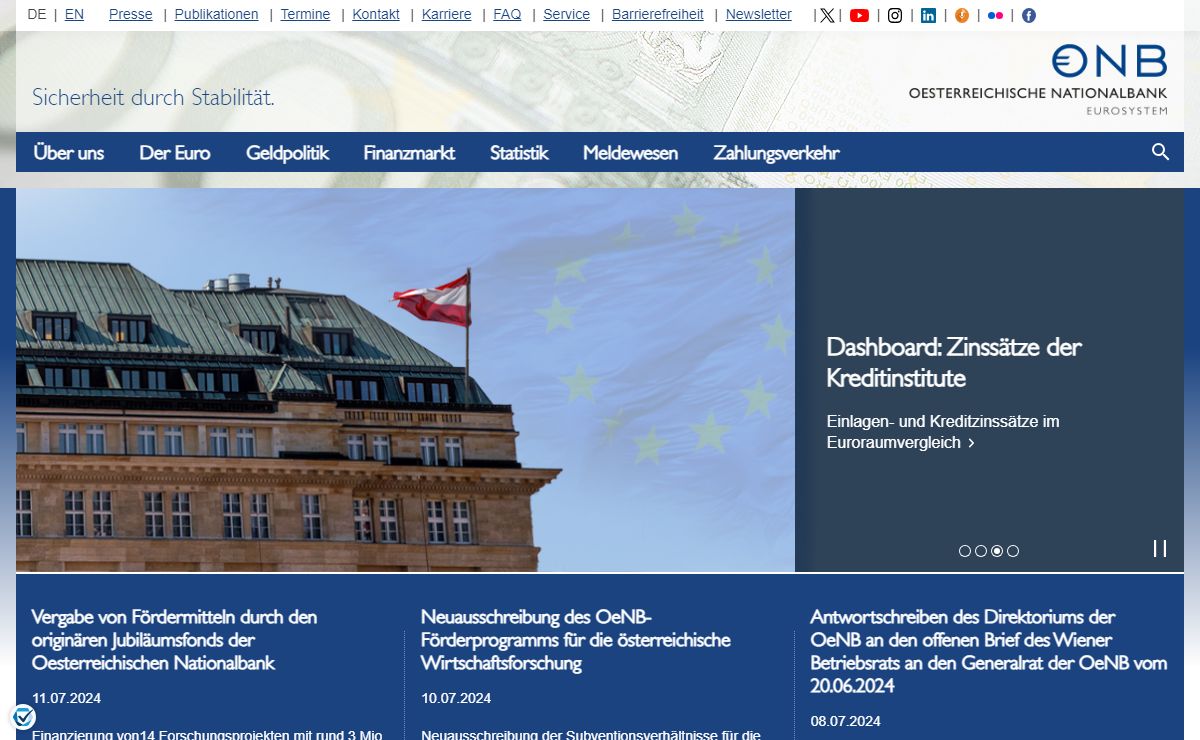Open the Termine link
1200x740 pixels.
coord(305,15)
